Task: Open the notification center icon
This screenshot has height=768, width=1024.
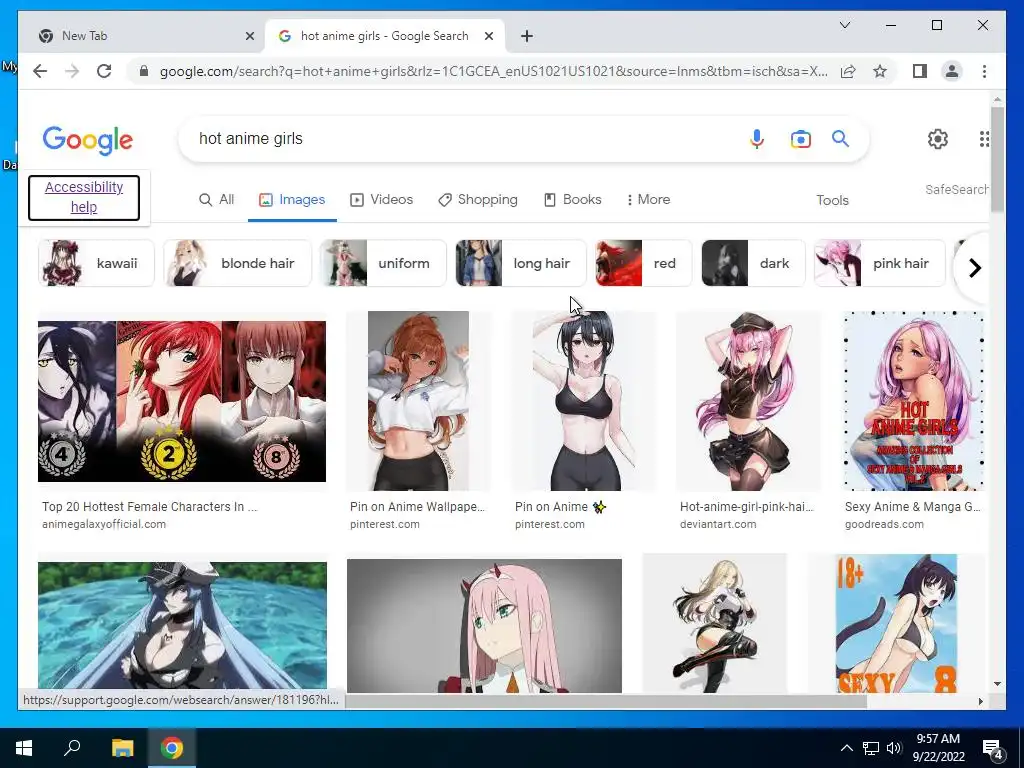Action: click(x=992, y=749)
